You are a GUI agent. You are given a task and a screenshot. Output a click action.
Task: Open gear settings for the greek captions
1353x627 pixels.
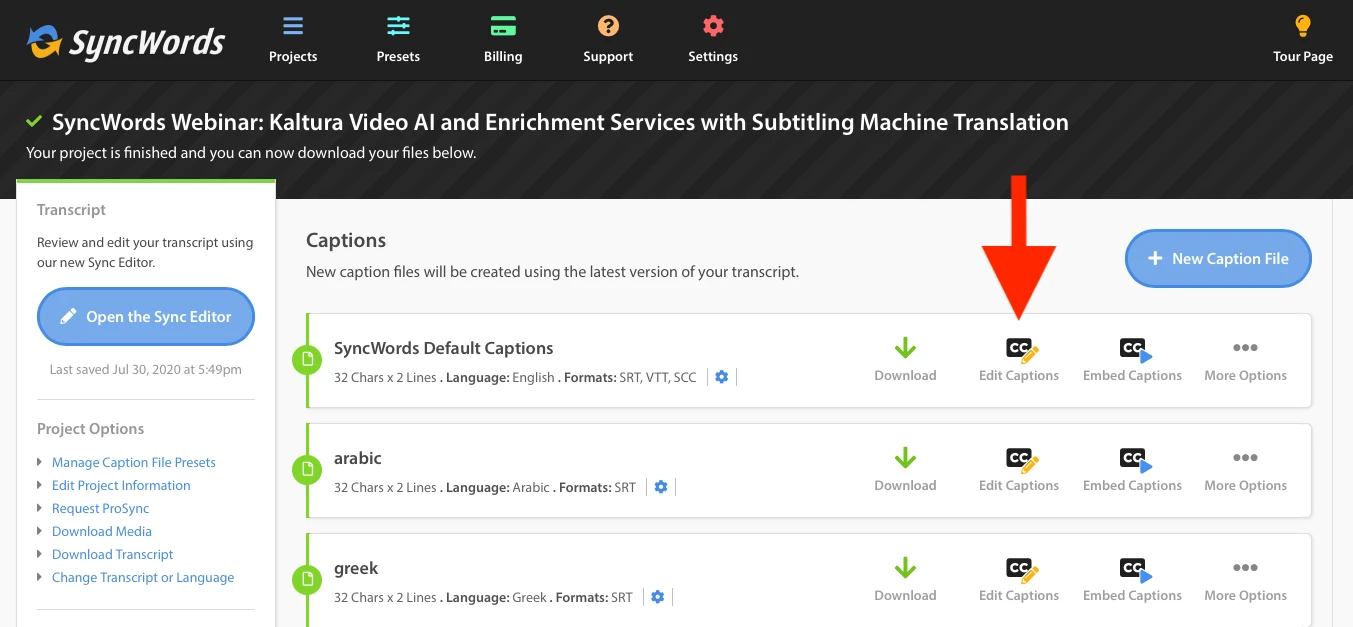pos(657,597)
